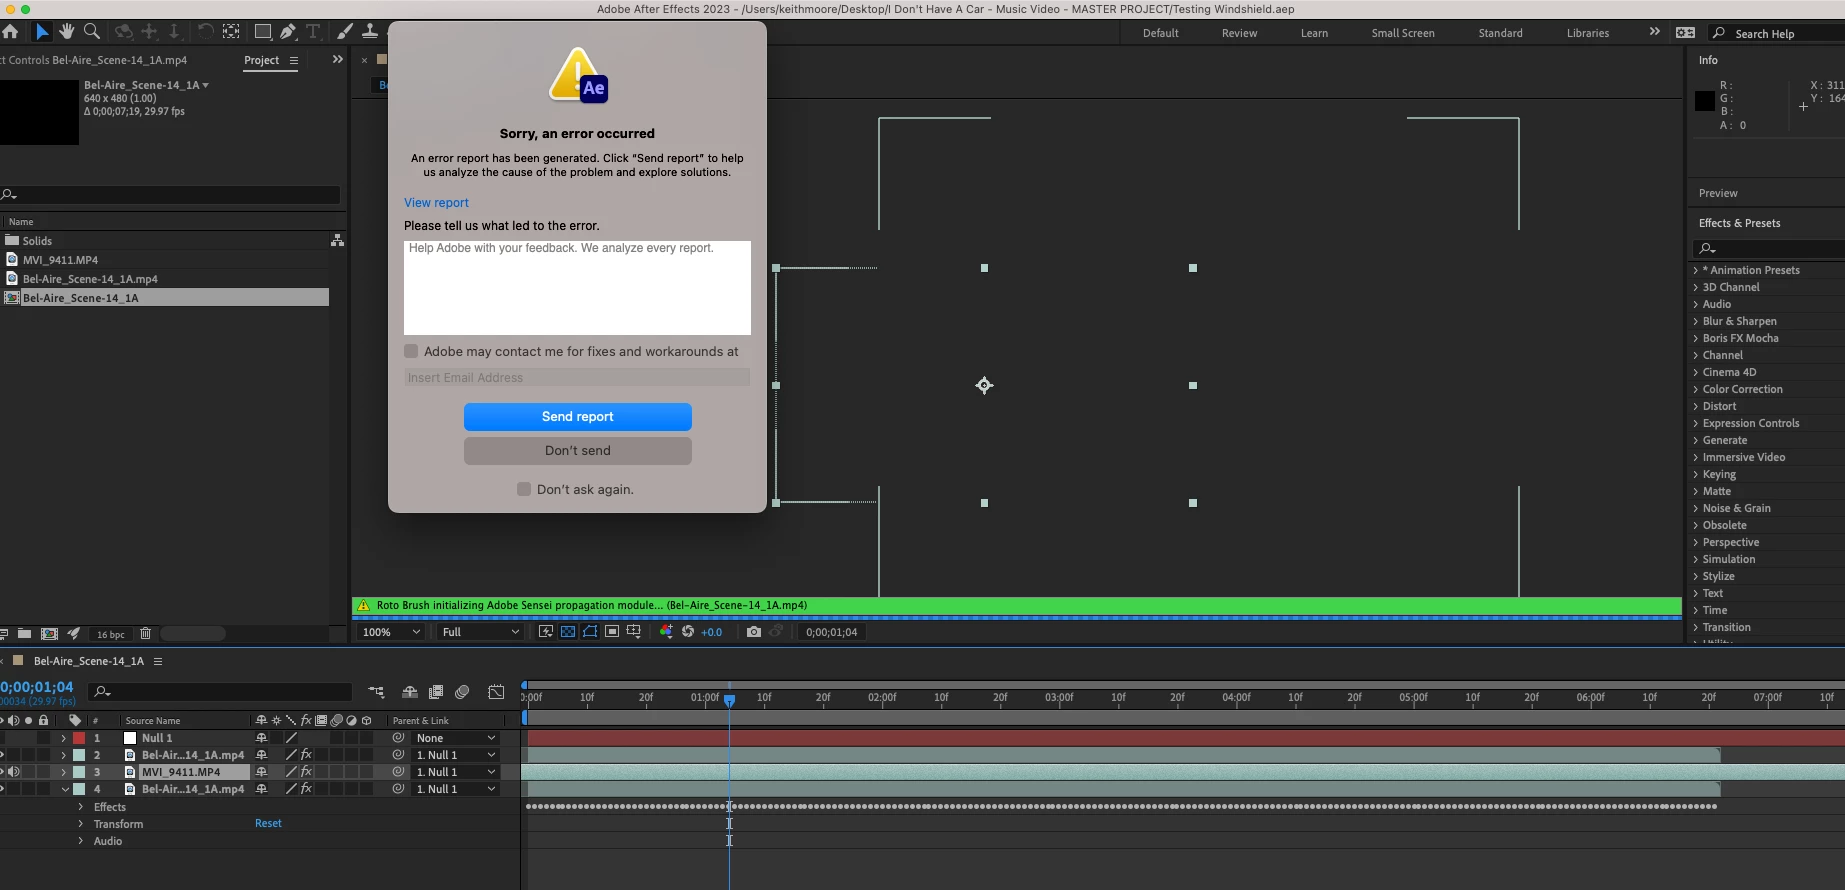The image size is (1845, 890).
Task: Open the Full resolution dropdown
Action: click(x=480, y=632)
